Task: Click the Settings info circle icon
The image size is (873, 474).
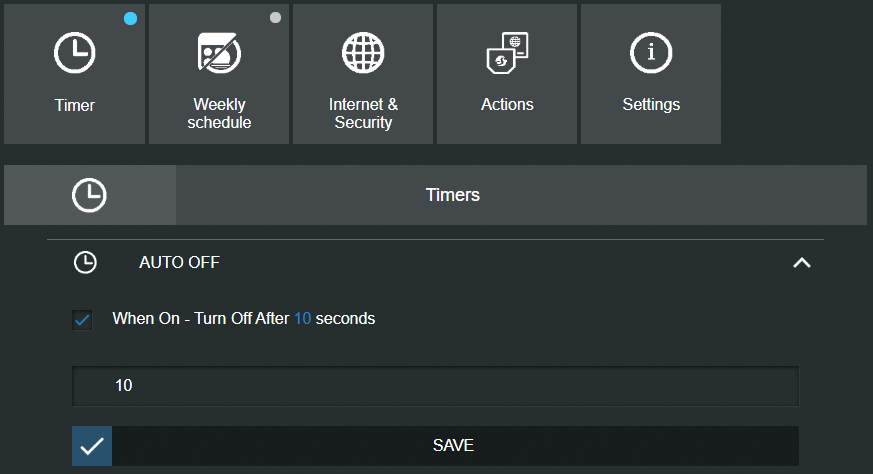Action: point(651,53)
